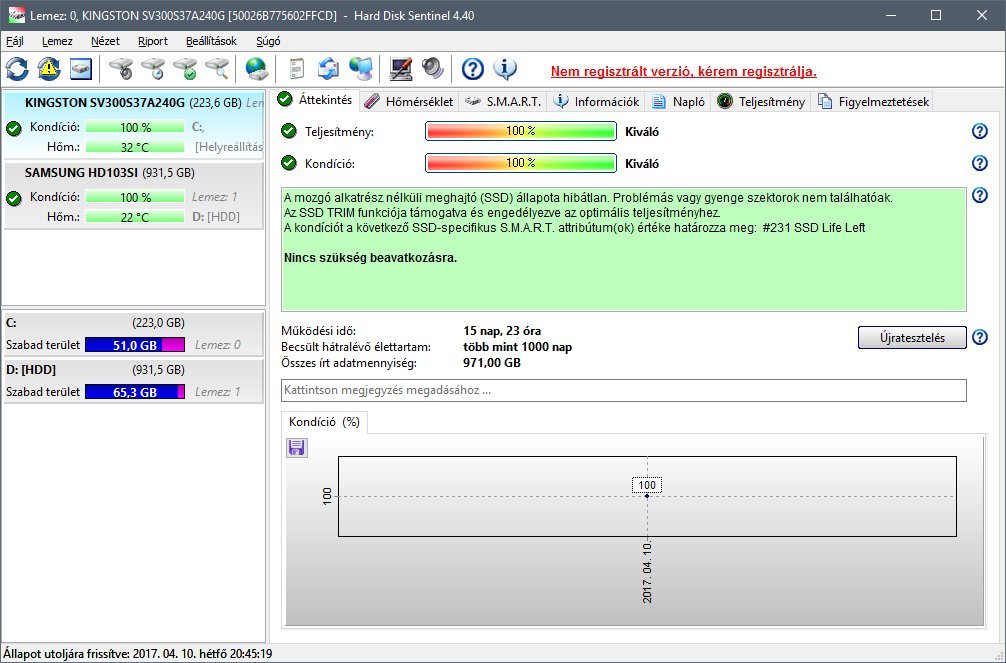Switch to the Információk tab

point(597,101)
